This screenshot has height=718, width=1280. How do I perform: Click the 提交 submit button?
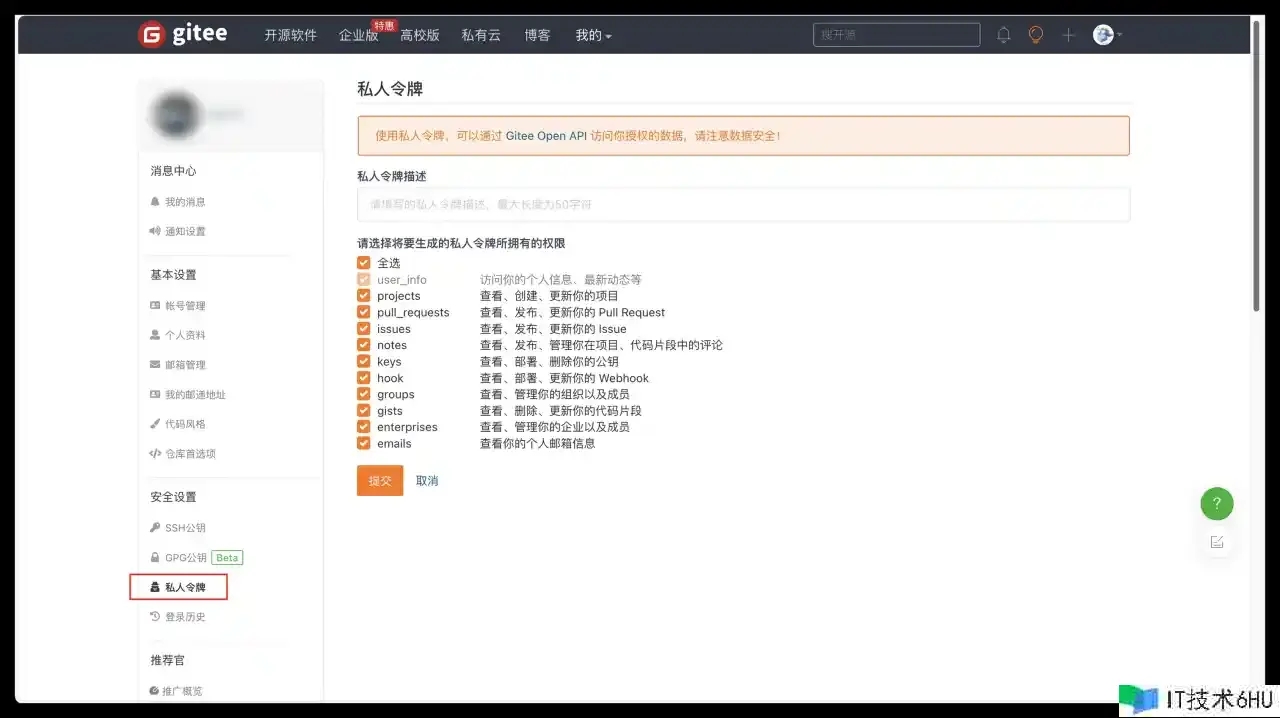point(380,480)
